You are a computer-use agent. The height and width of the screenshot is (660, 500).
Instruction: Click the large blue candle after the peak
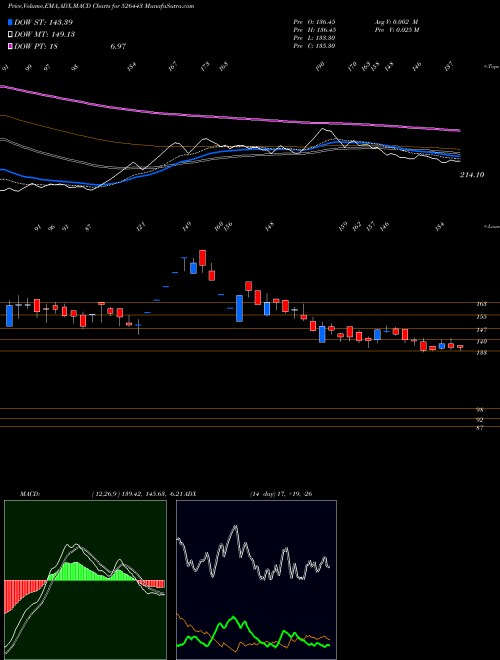(239, 308)
